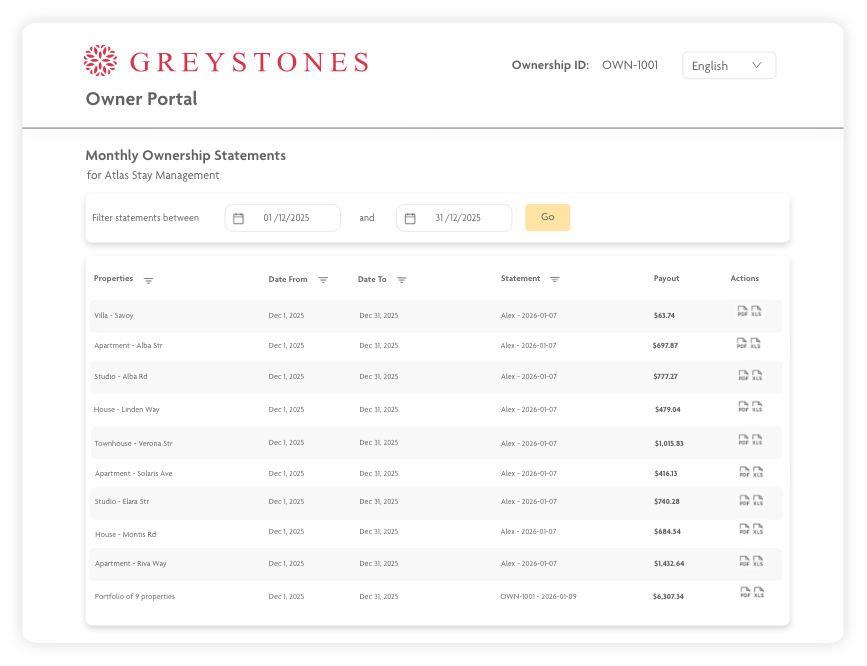Filter the Statement column

pyautogui.click(x=555, y=280)
